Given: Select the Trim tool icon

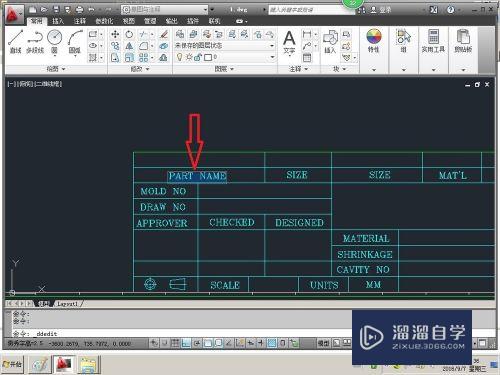Looking at the screenshot, I should tap(143, 34).
